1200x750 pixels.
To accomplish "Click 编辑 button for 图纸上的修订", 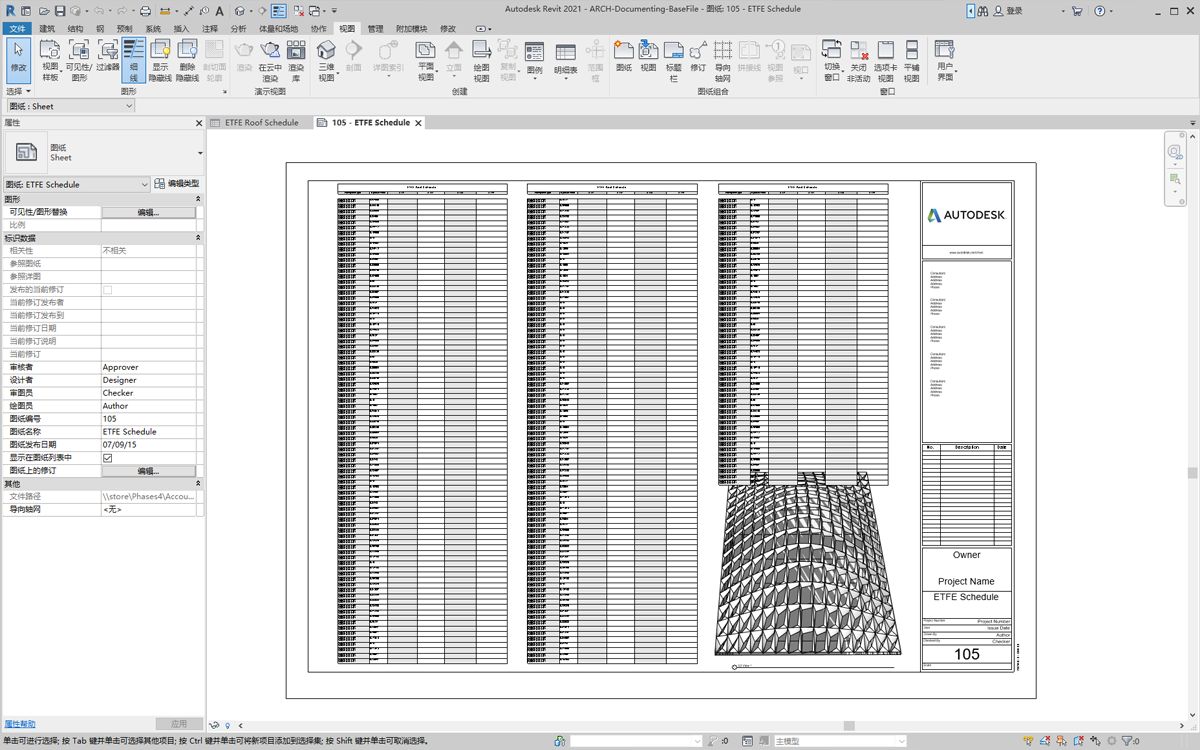I will (x=148, y=471).
